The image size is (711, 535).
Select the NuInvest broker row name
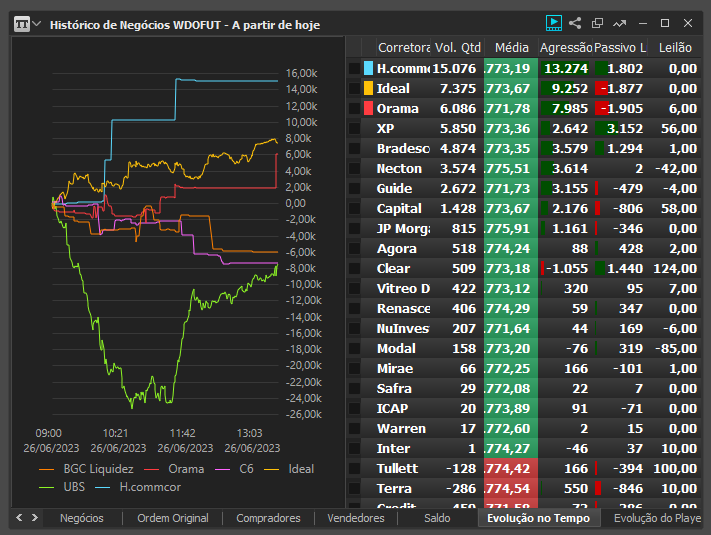tap(403, 328)
